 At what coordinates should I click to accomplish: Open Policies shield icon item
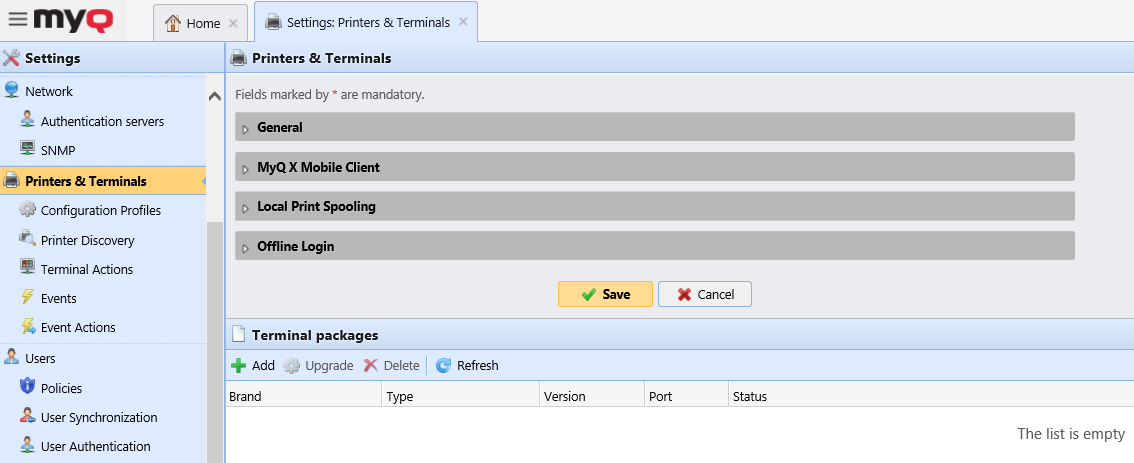pos(28,388)
